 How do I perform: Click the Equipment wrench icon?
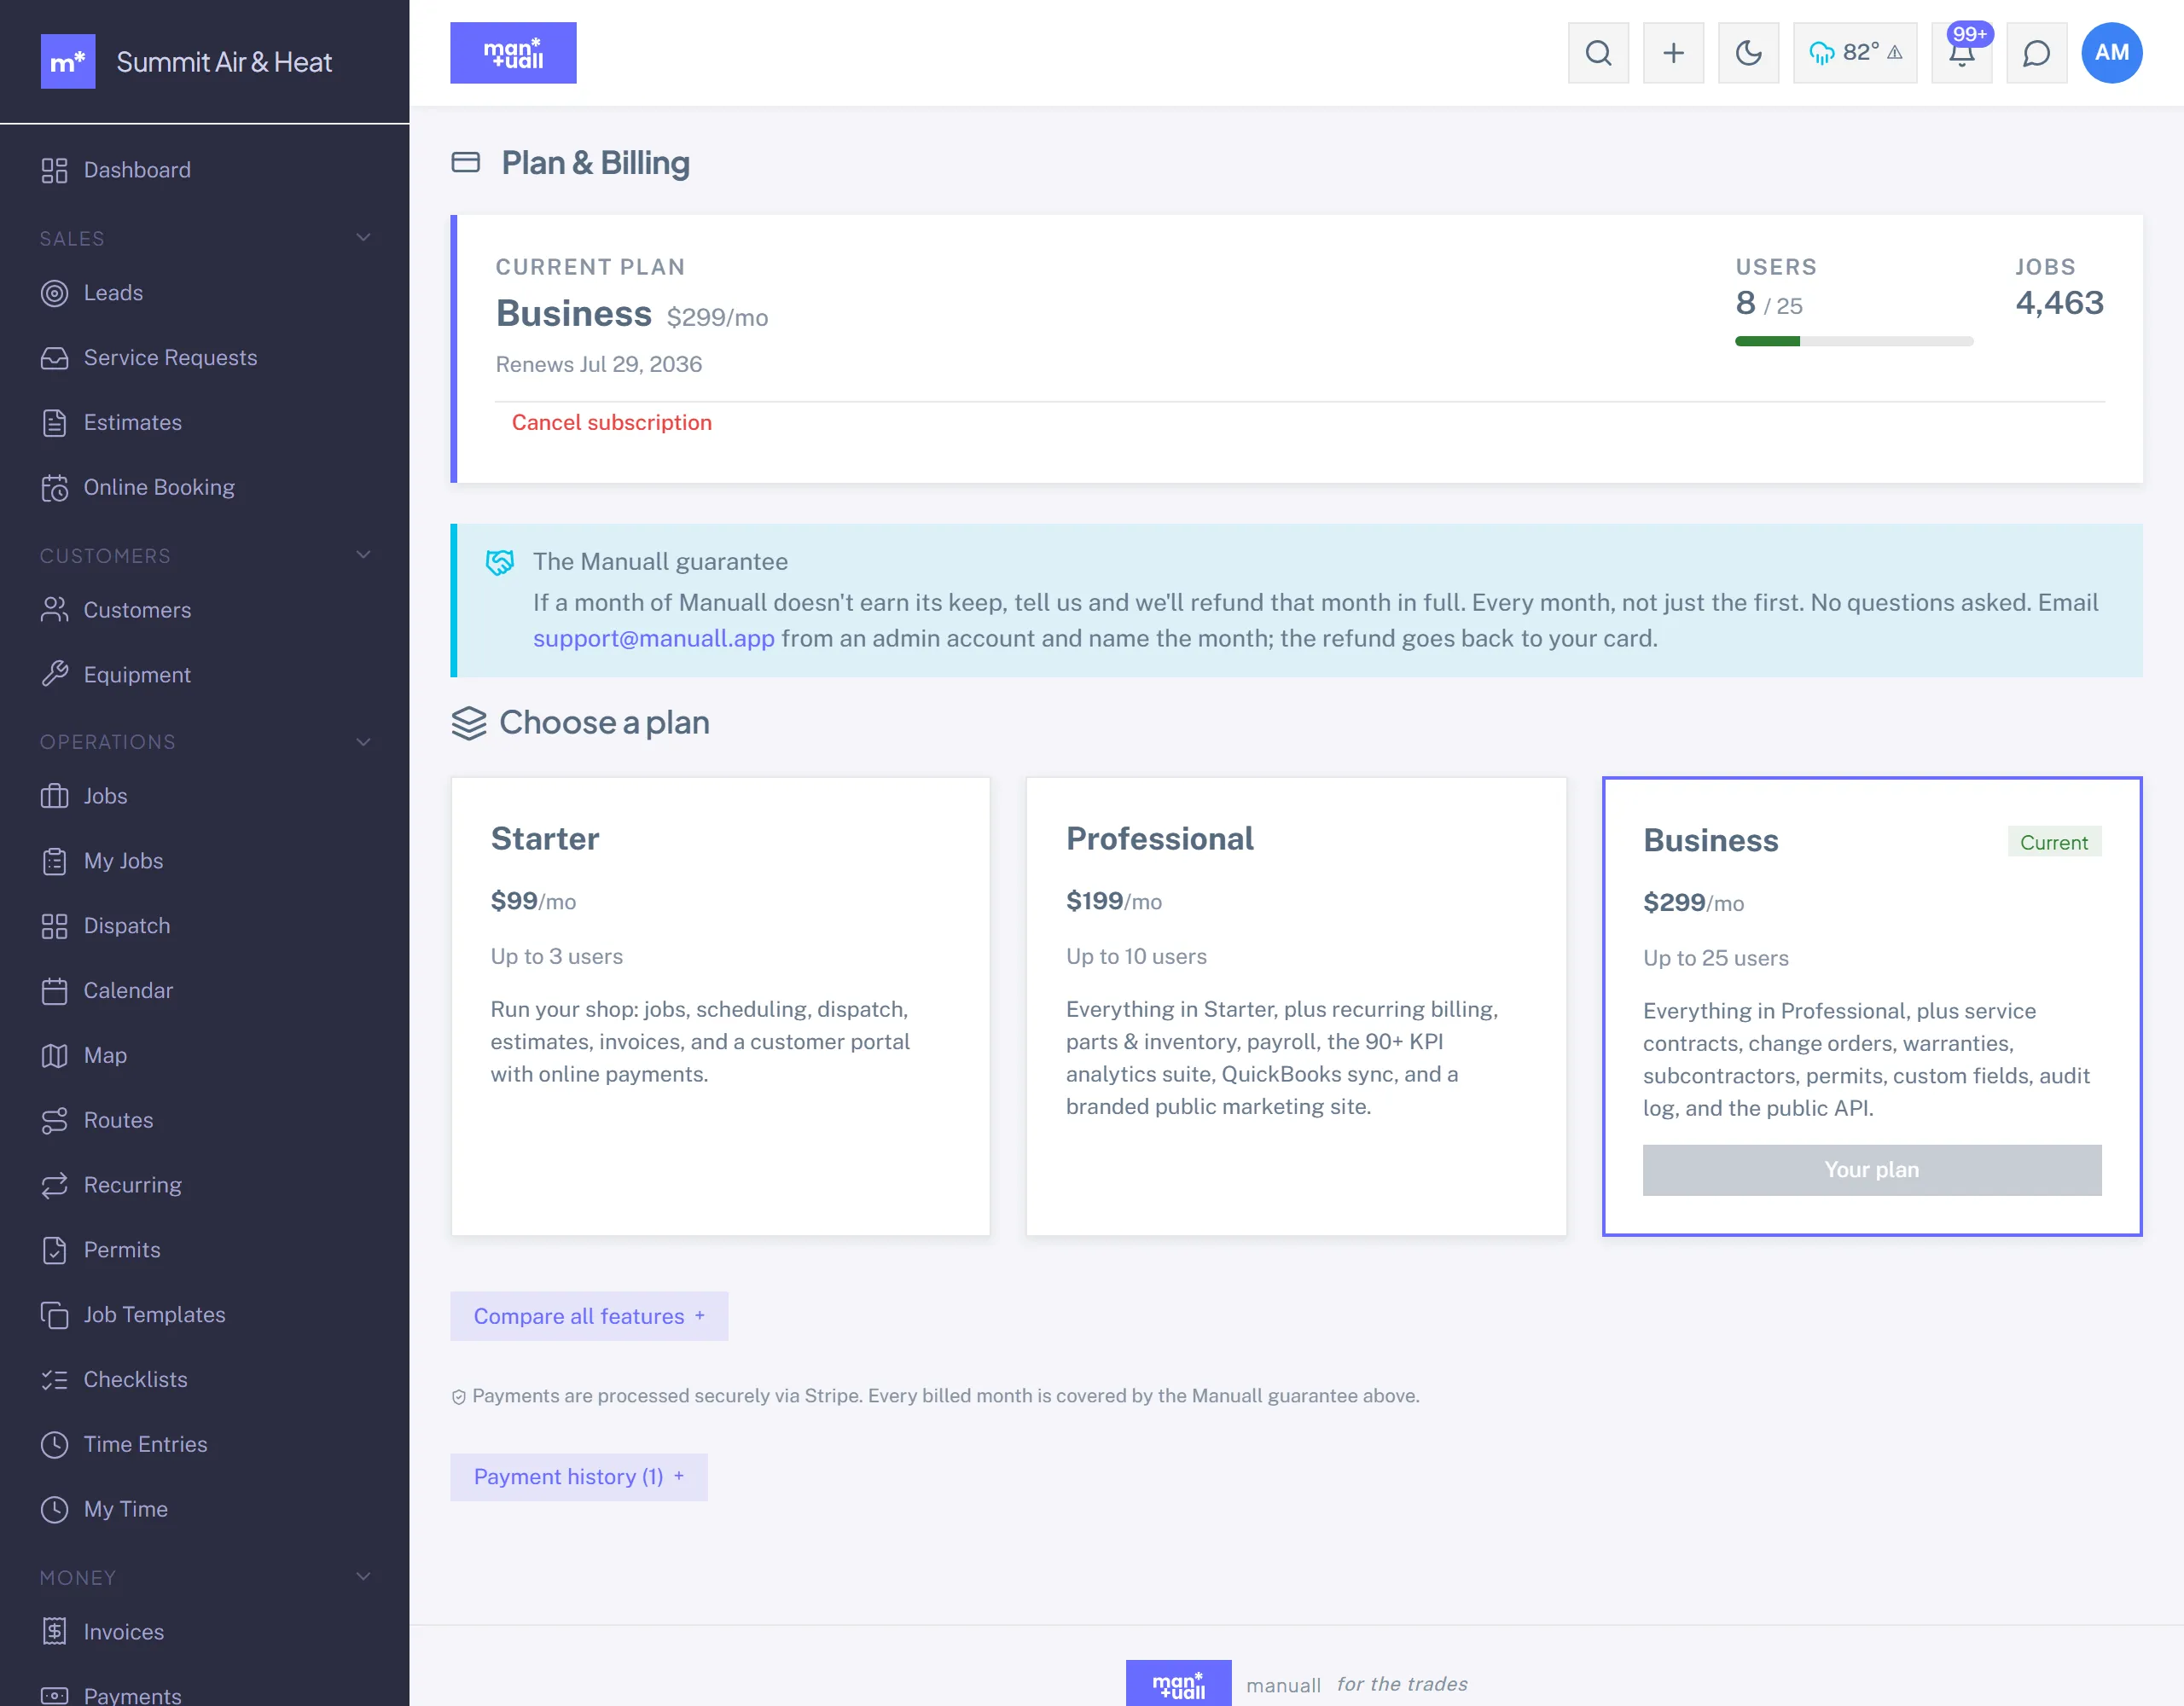54,675
